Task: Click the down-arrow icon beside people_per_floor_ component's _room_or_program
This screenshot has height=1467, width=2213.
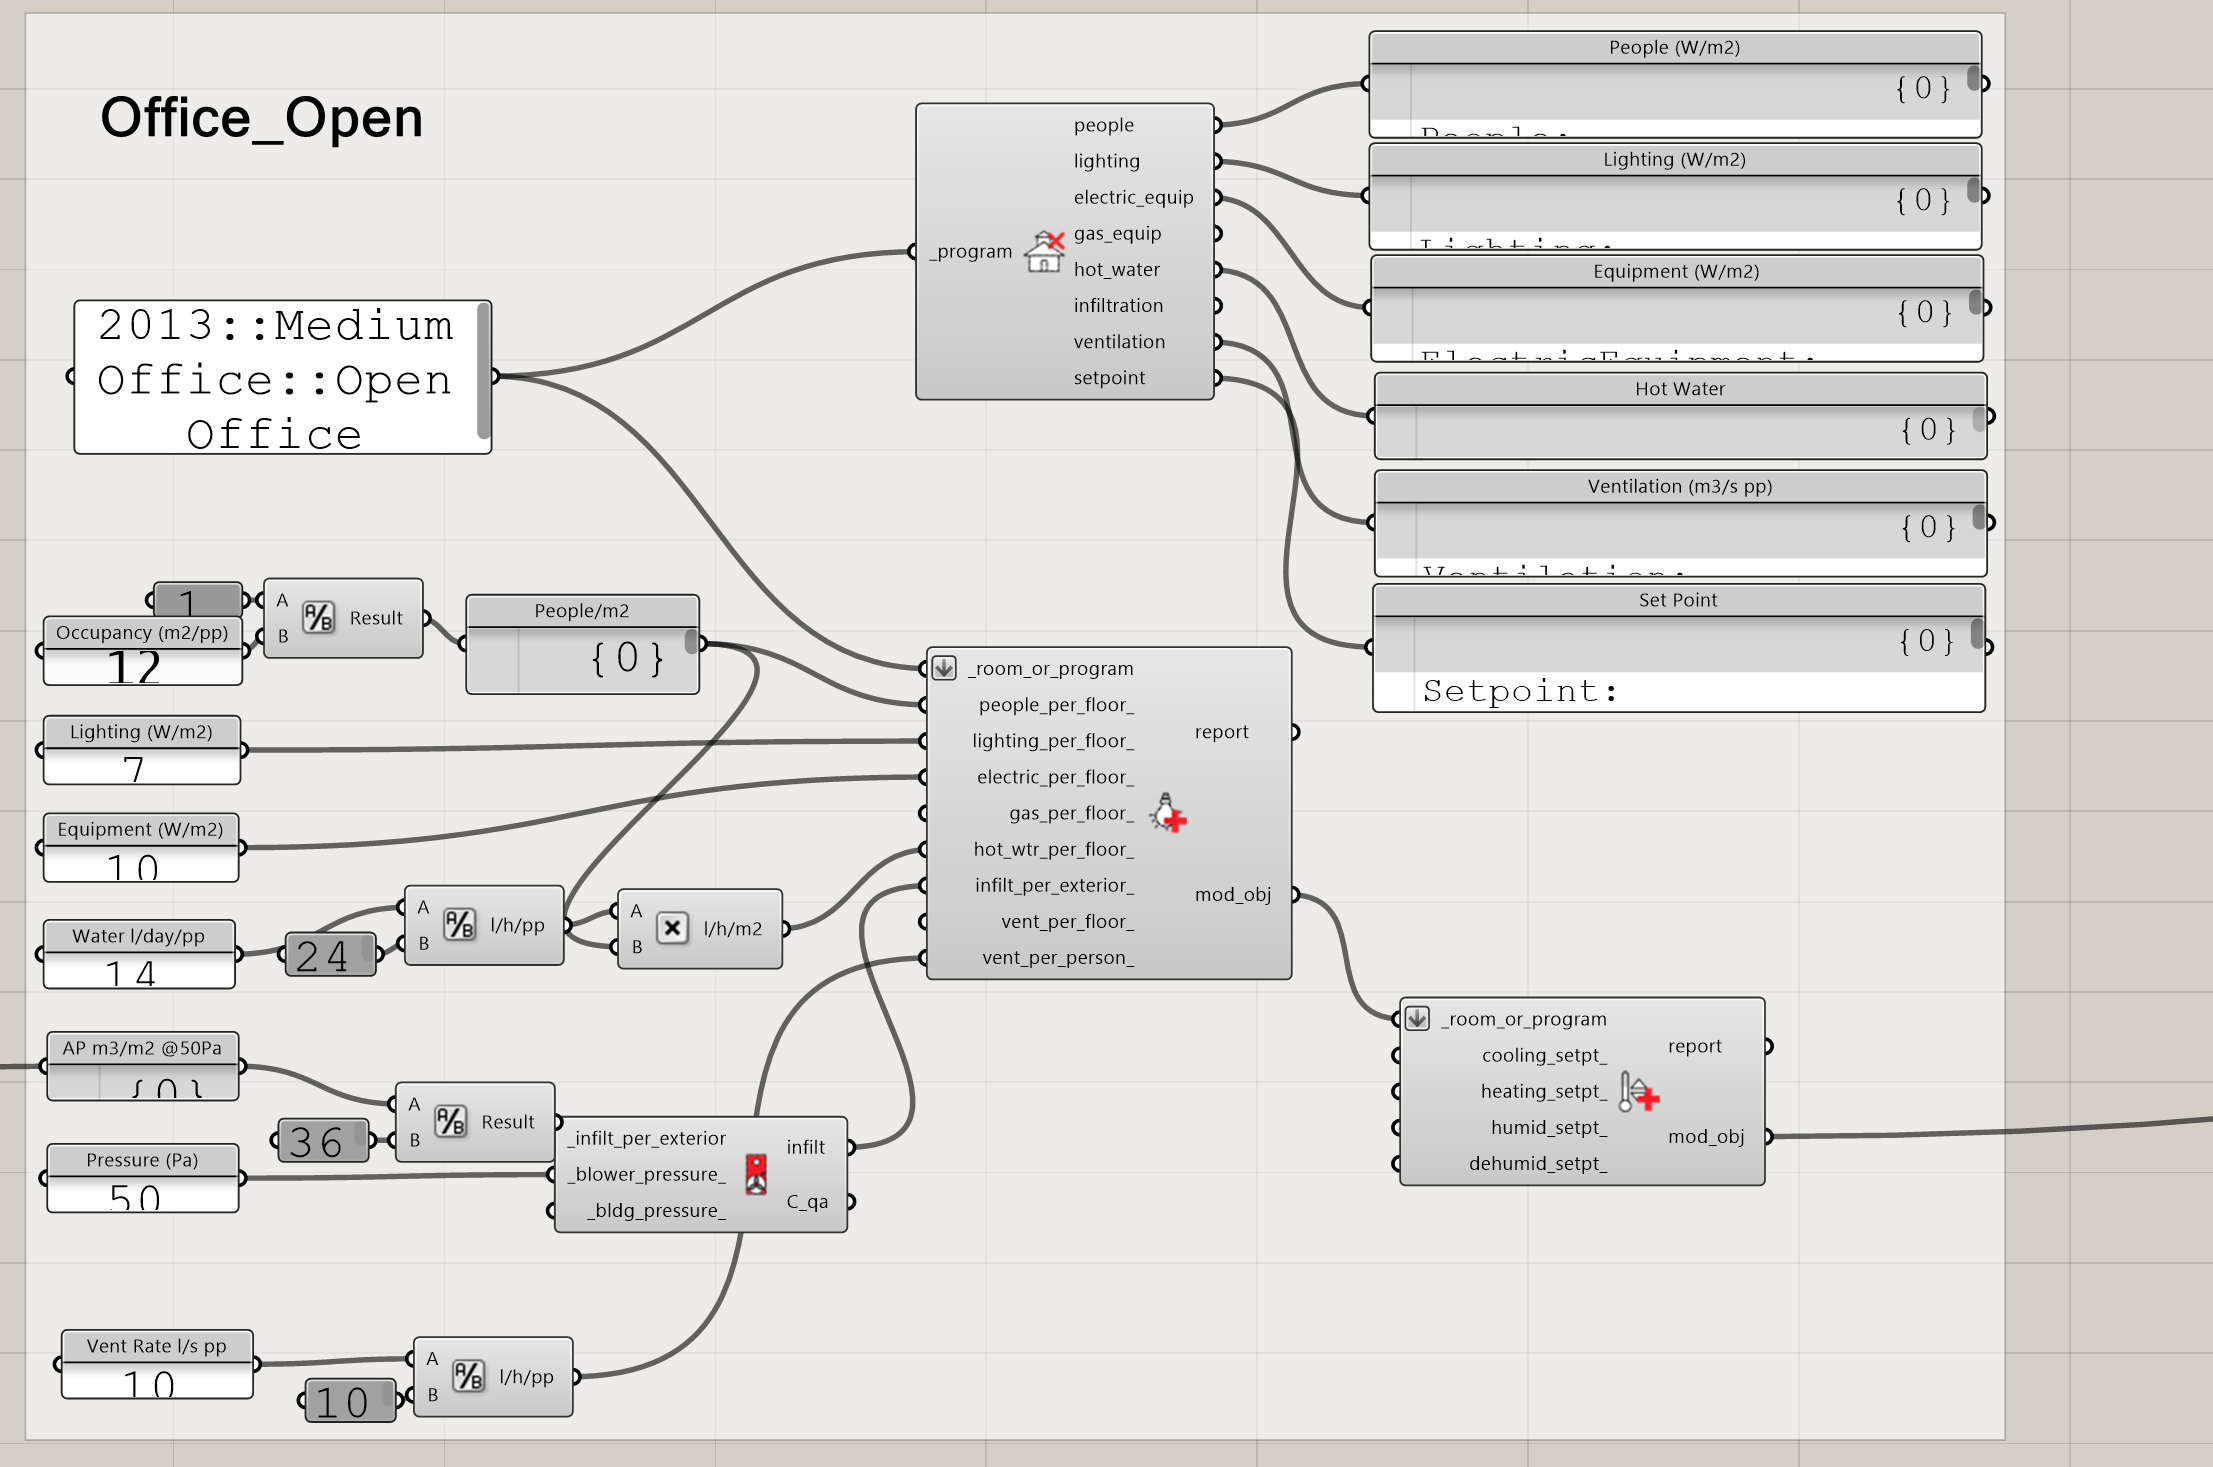Action: click(944, 668)
